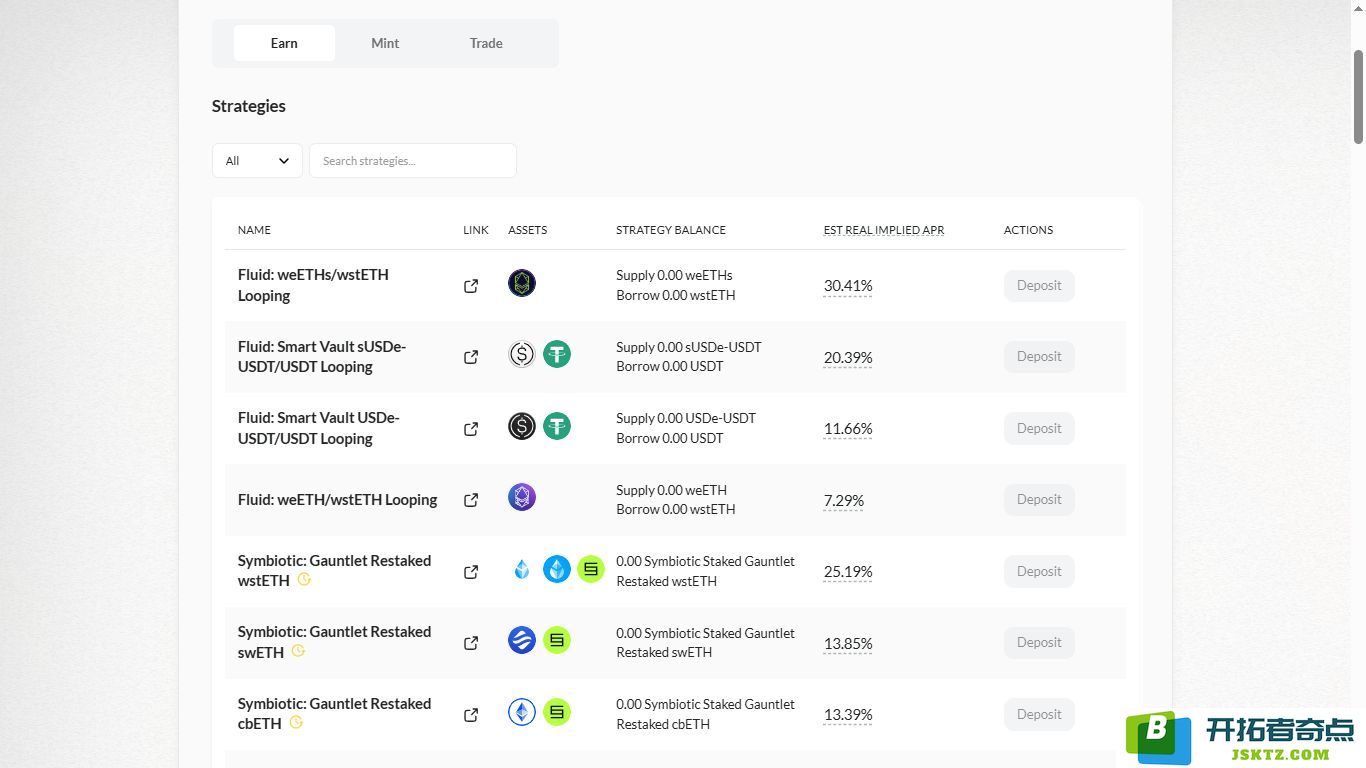Viewport: 1366px width, 768px height.
Task: Click EST REAL IMPLIED APR column header
Action: (x=884, y=230)
